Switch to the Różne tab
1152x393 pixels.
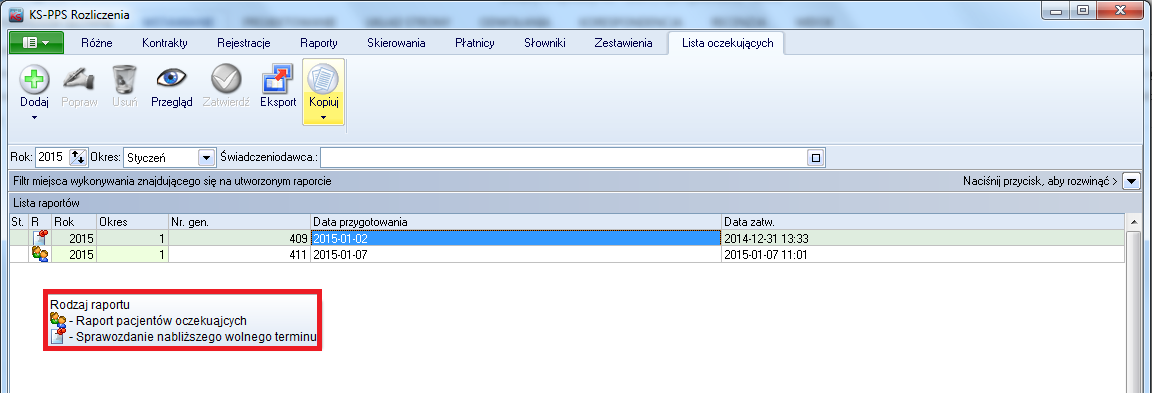point(96,43)
